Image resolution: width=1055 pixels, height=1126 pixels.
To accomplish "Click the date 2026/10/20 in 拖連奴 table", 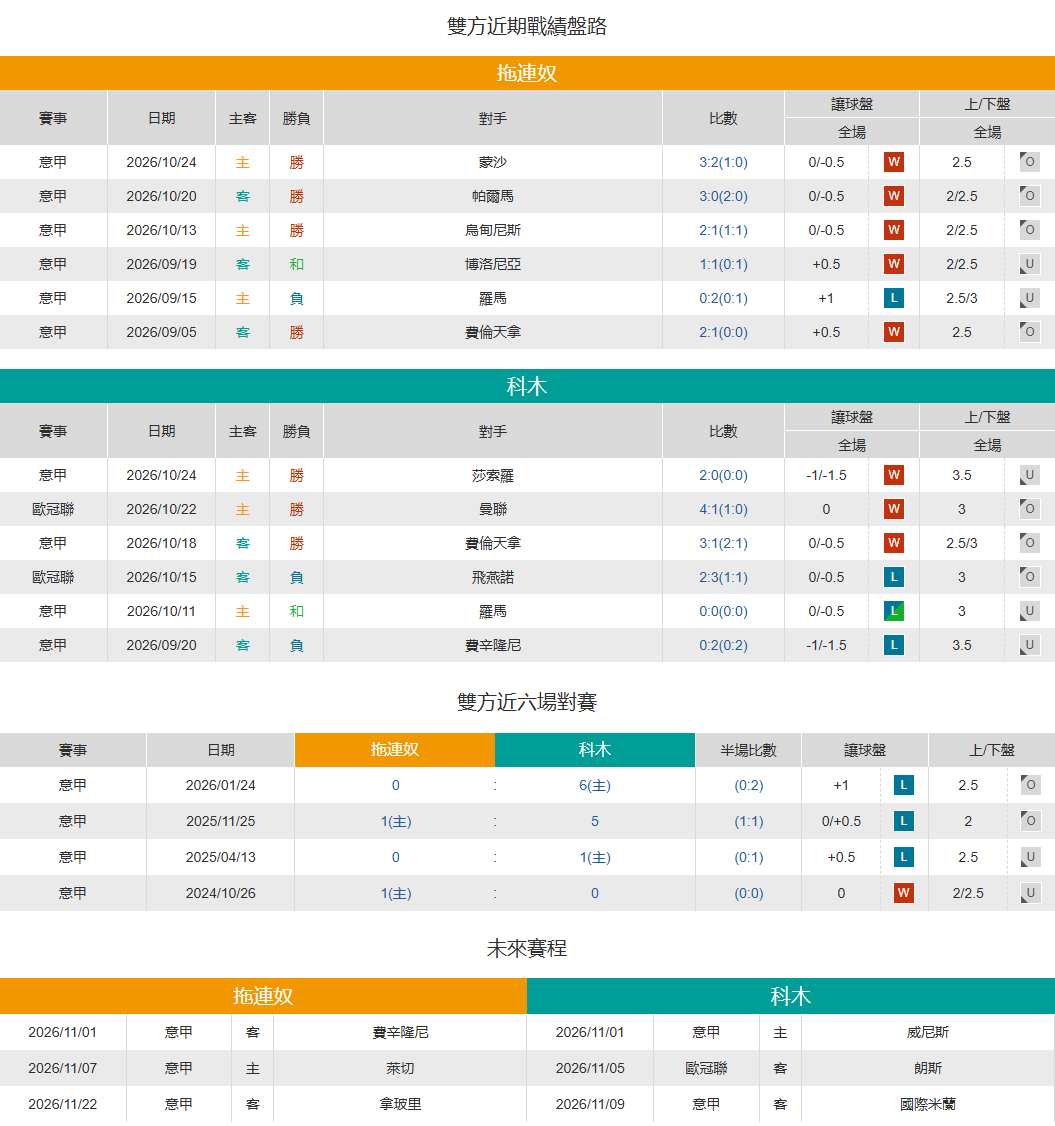I will [x=162, y=196].
